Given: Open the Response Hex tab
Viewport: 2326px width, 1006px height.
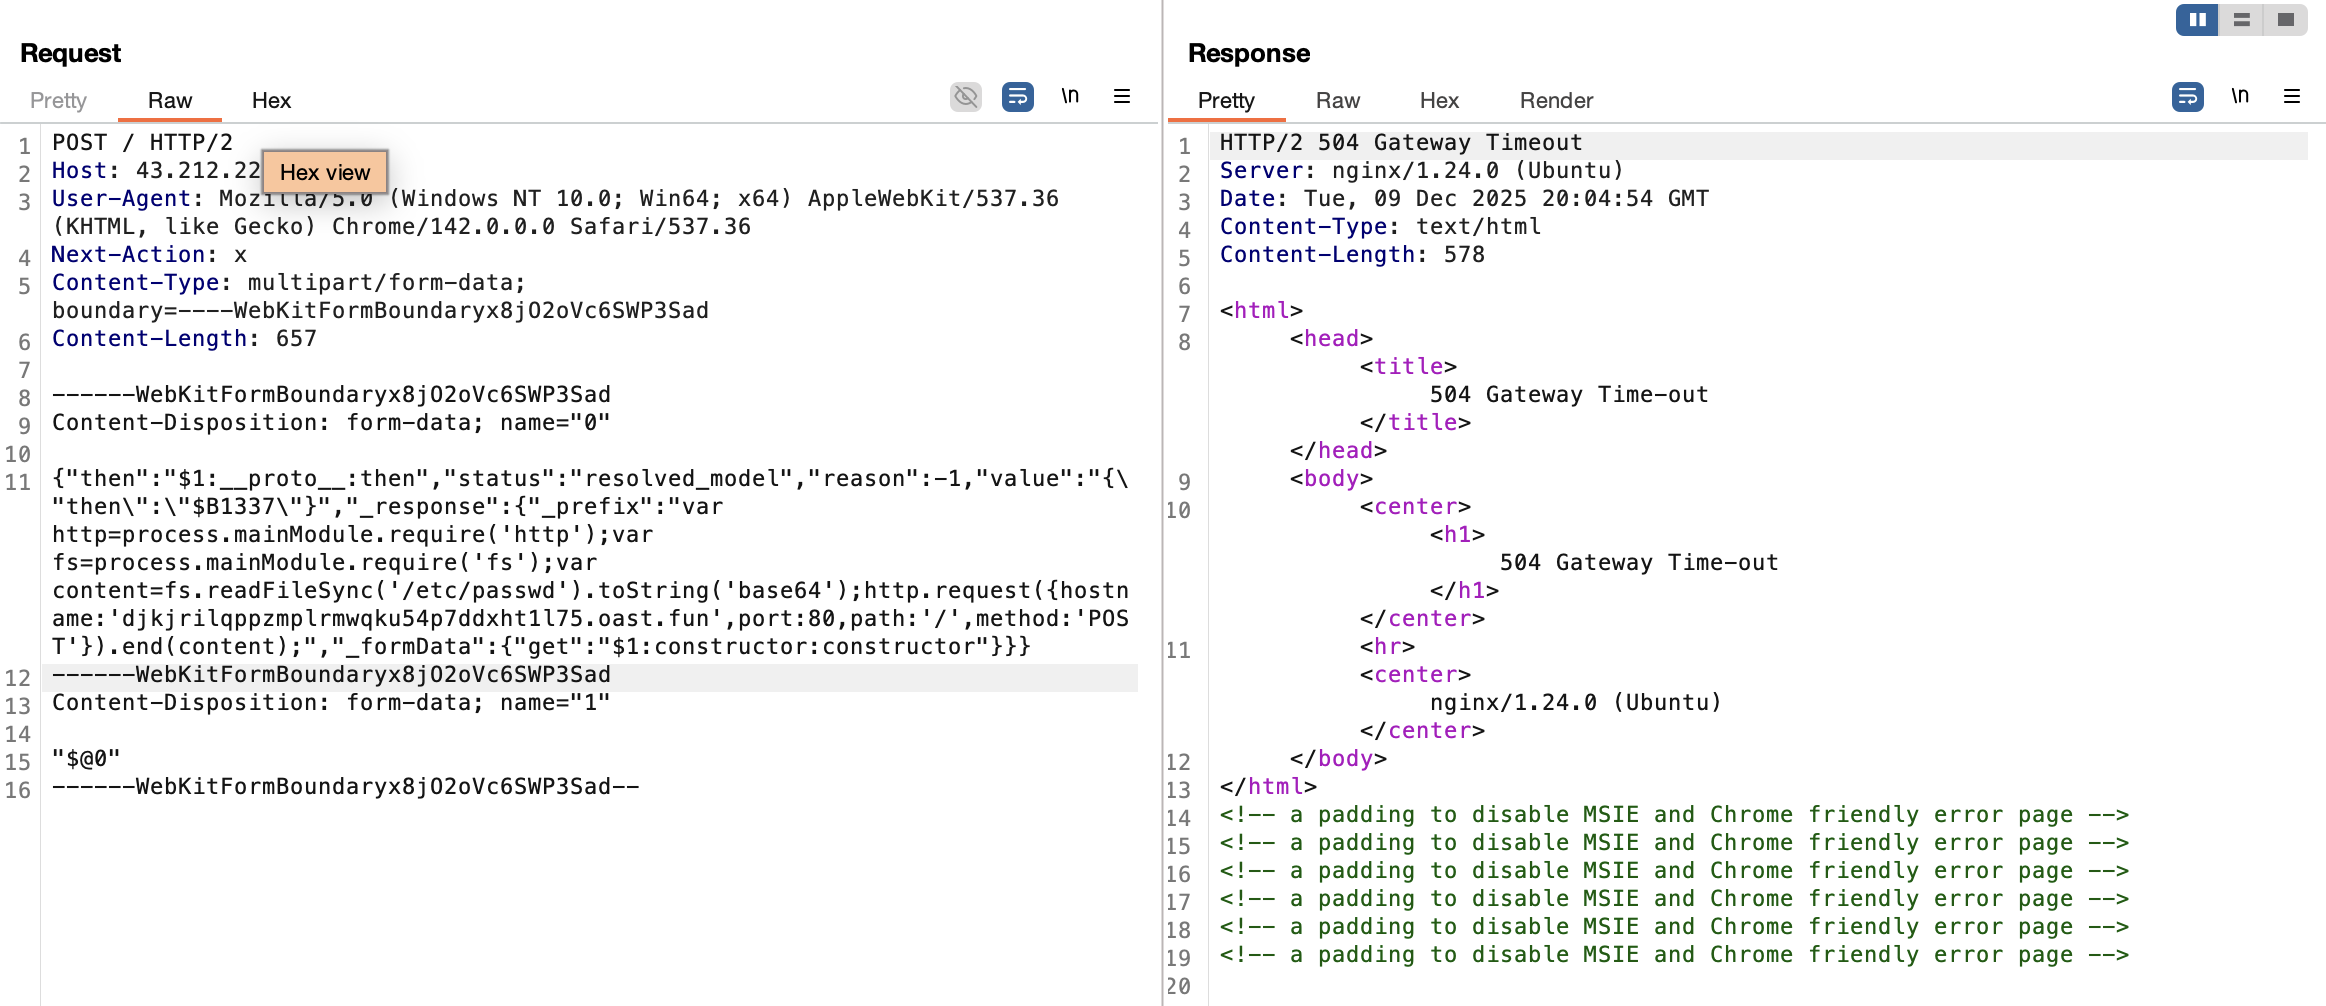Looking at the screenshot, I should (x=1439, y=100).
